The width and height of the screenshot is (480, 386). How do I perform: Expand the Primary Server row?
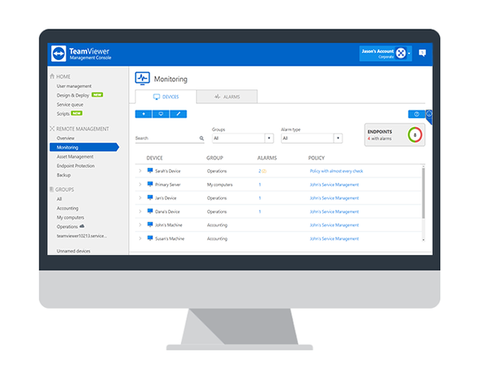tap(140, 184)
